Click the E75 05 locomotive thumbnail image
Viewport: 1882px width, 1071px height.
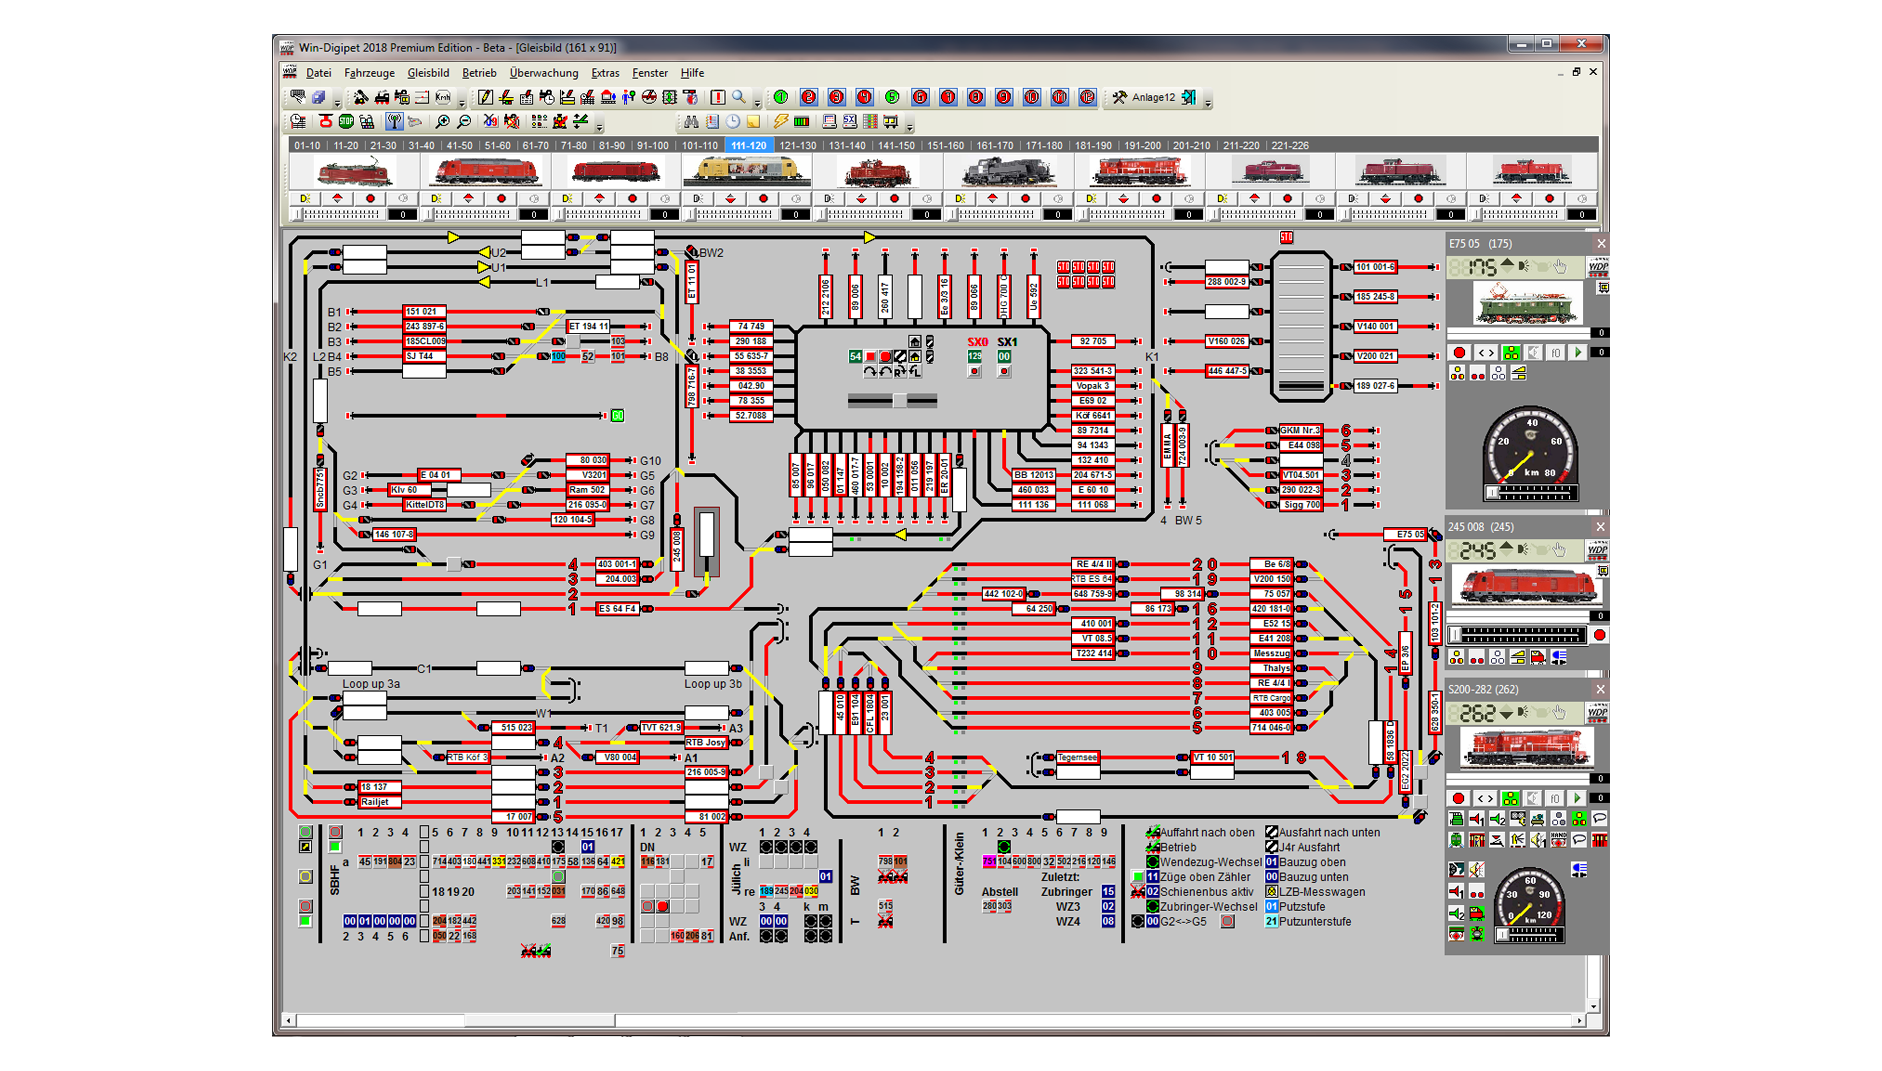[x=1528, y=302]
